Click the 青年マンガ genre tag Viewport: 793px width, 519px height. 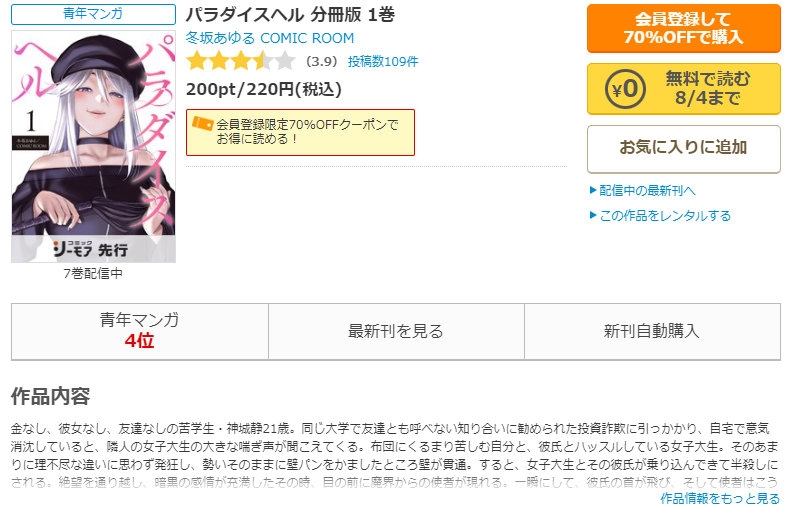coord(94,14)
